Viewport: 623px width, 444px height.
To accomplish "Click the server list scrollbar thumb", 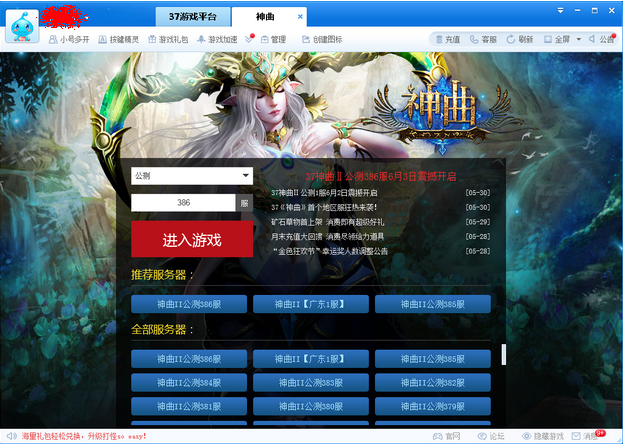I will click(x=504, y=355).
